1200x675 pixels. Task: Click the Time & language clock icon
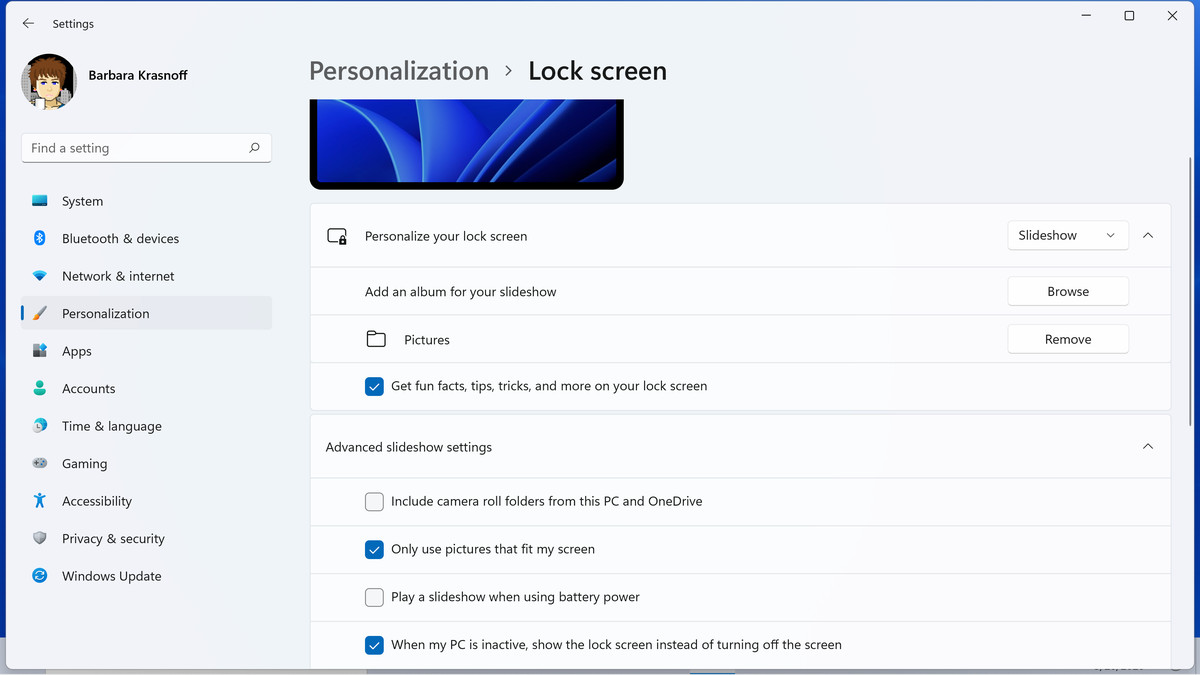tap(40, 426)
